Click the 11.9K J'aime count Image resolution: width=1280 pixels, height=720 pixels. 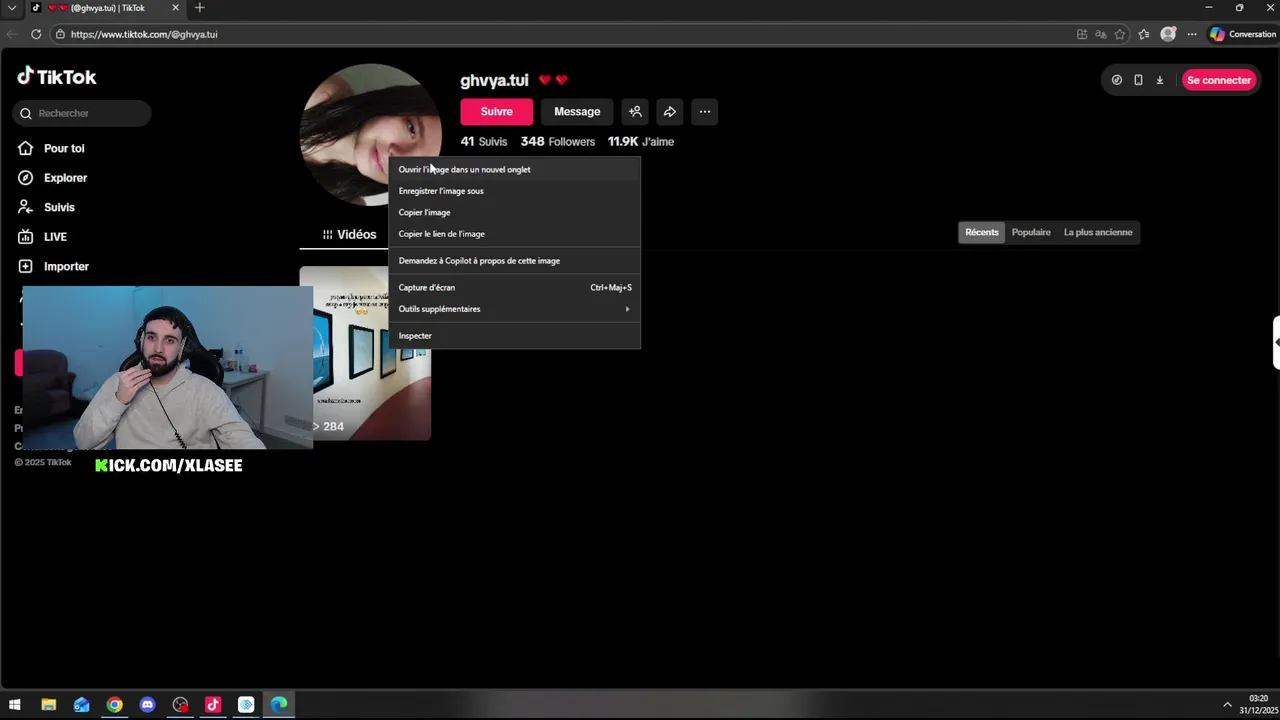tap(641, 142)
